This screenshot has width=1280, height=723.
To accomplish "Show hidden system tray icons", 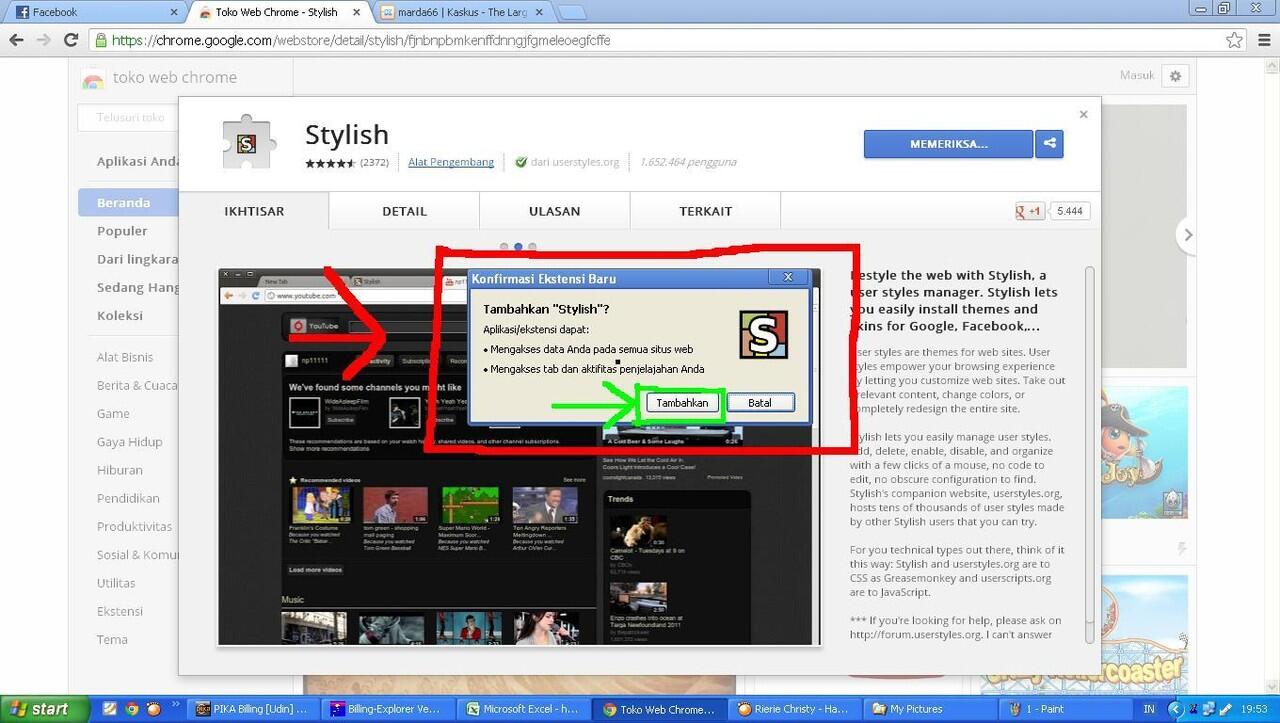I will [1177, 709].
